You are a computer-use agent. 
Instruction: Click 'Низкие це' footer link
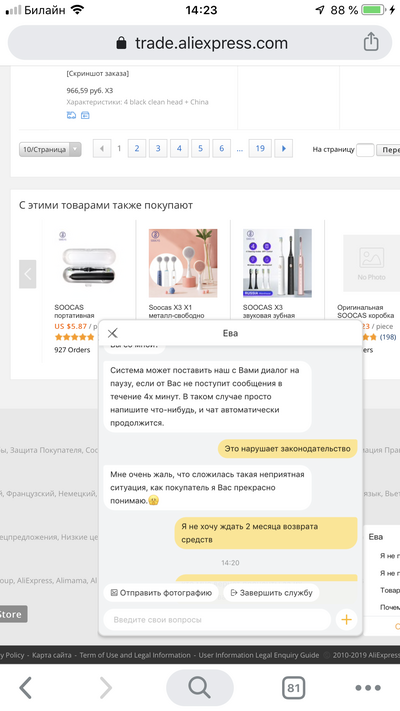click(x=79, y=537)
